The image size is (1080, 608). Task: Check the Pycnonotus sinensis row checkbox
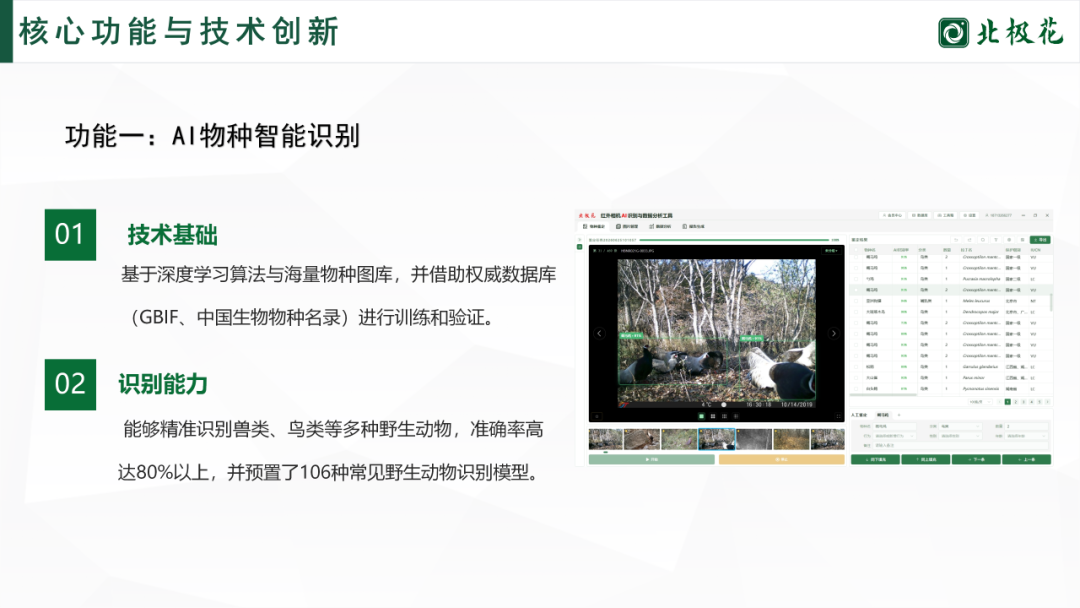[x=856, y=388]
